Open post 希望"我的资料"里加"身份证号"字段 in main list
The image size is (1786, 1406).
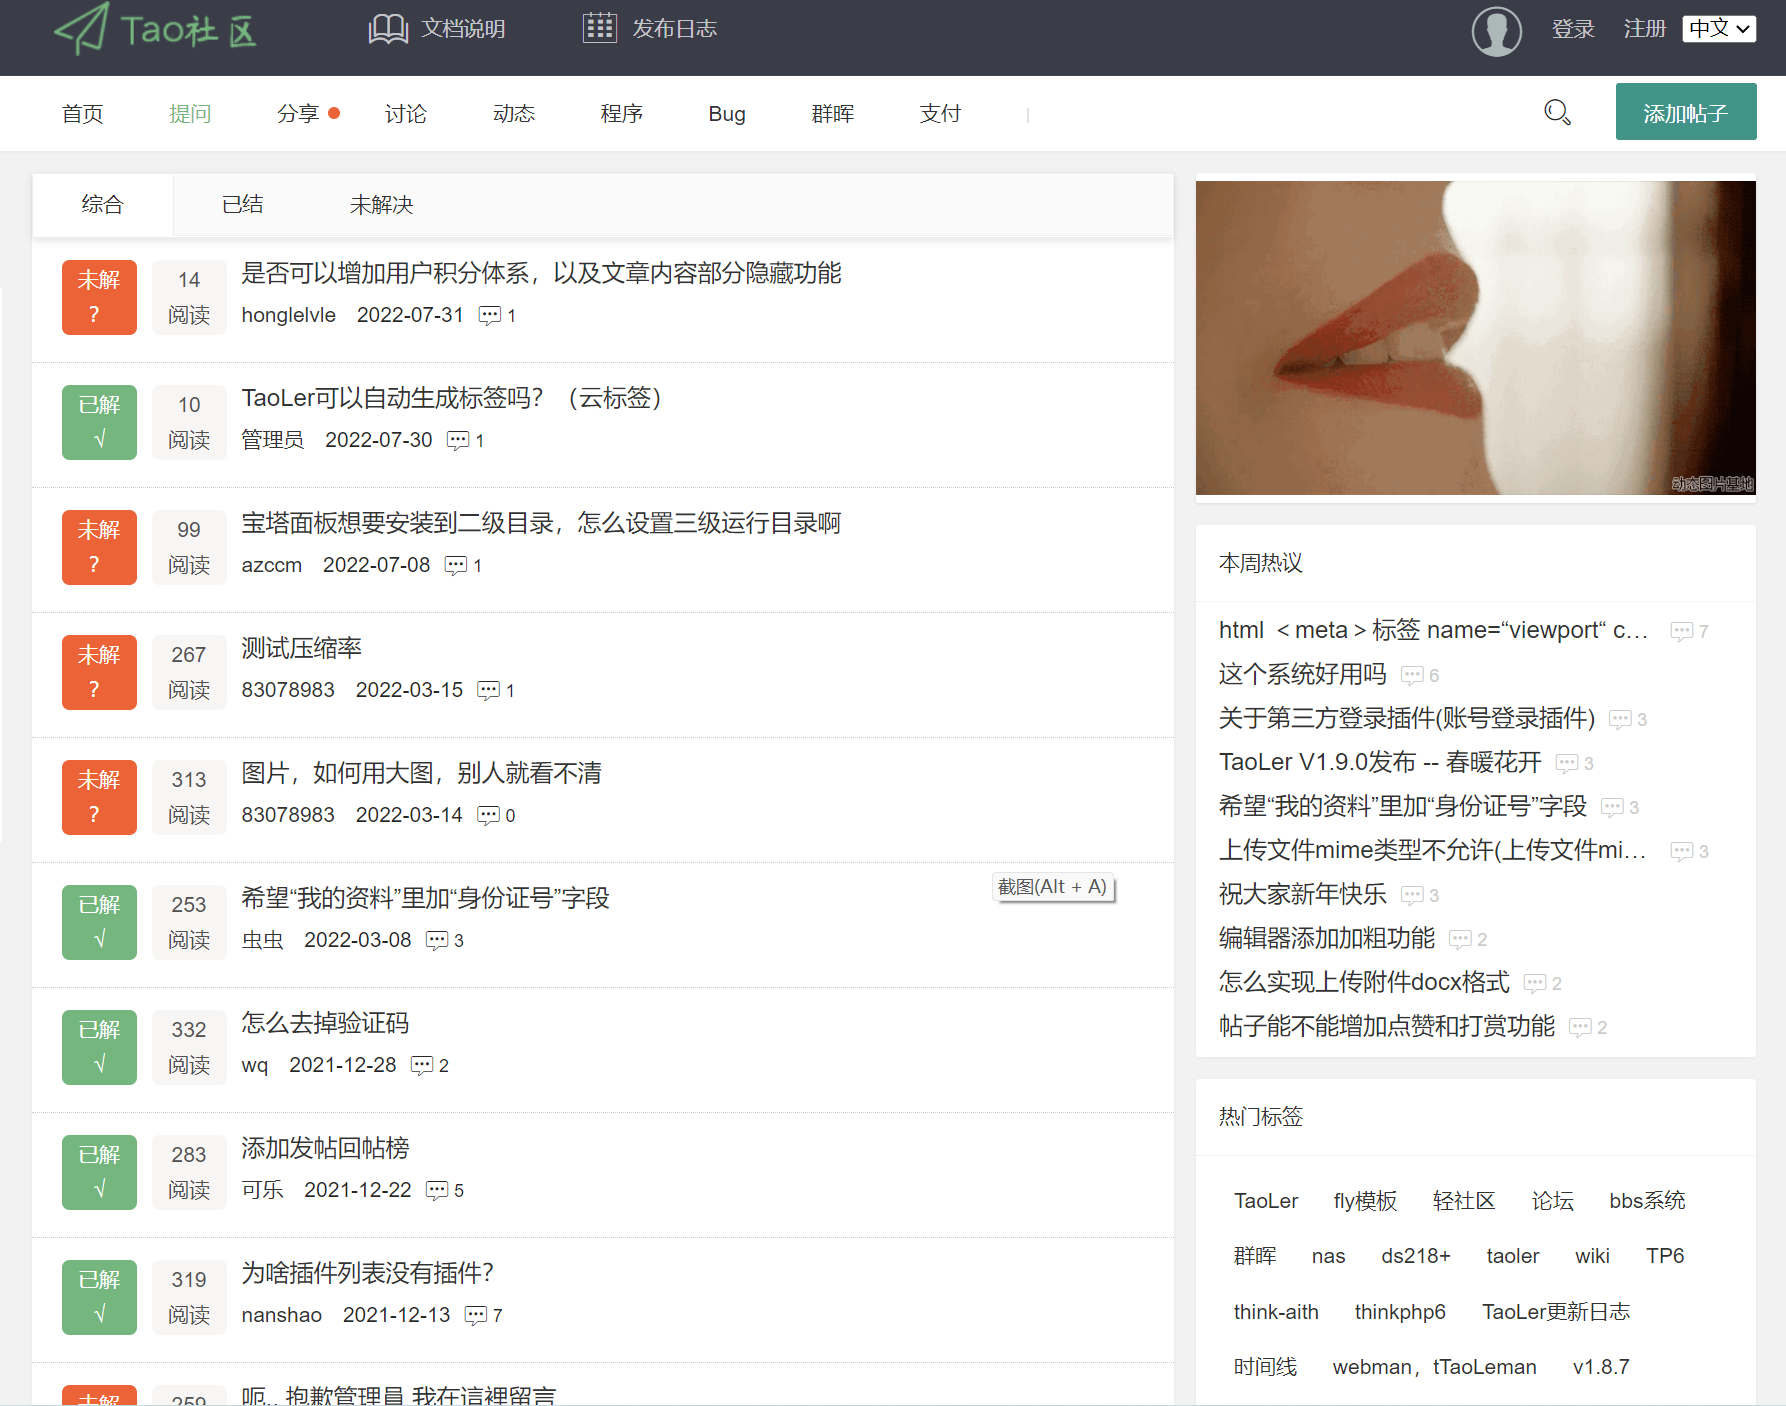tap(425, 898)
